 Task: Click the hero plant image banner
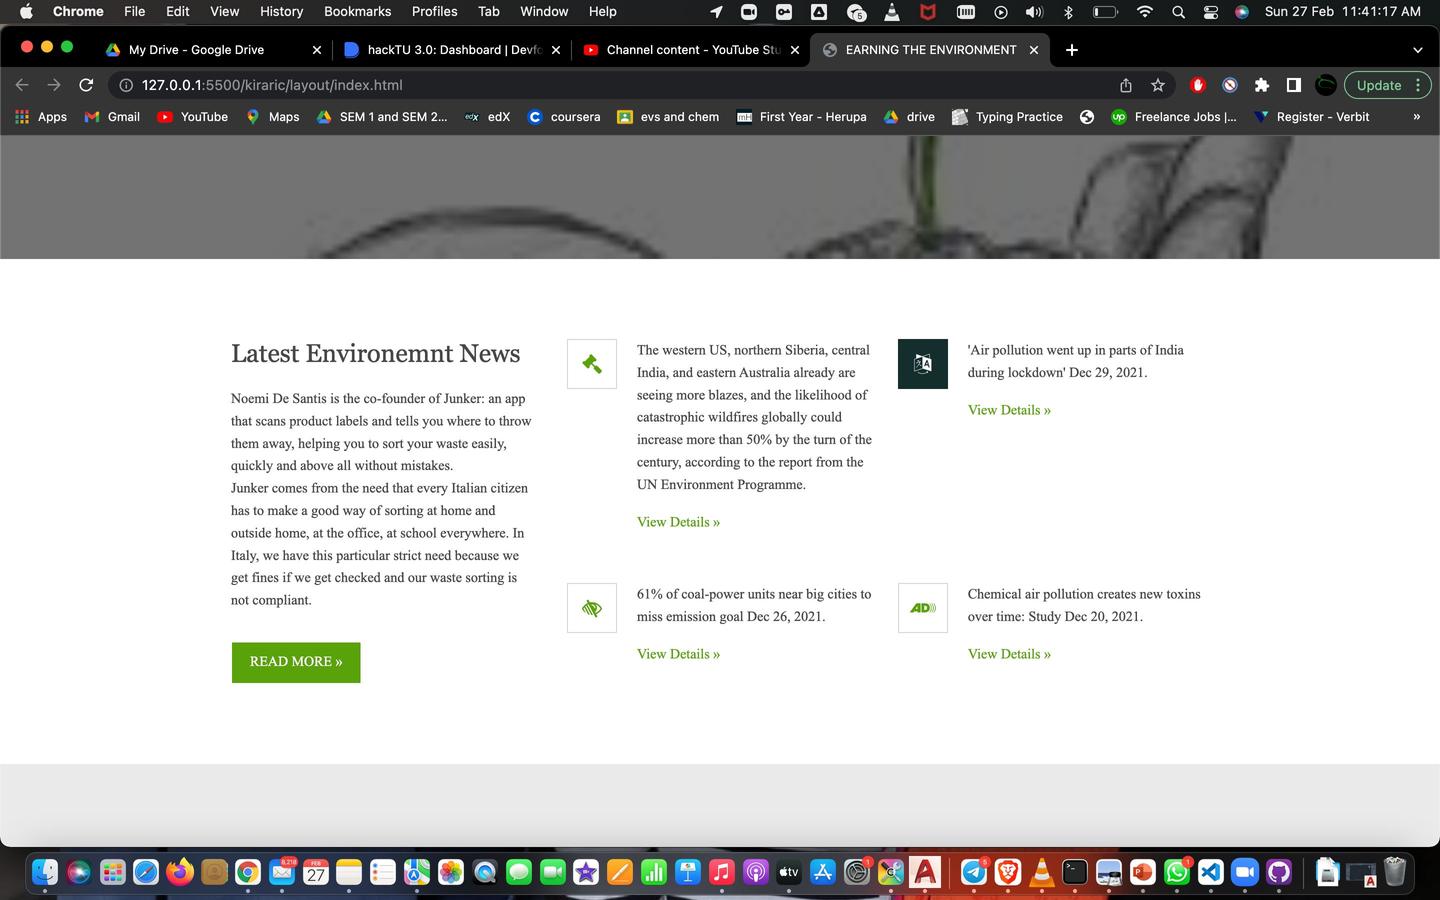[720, 197]
